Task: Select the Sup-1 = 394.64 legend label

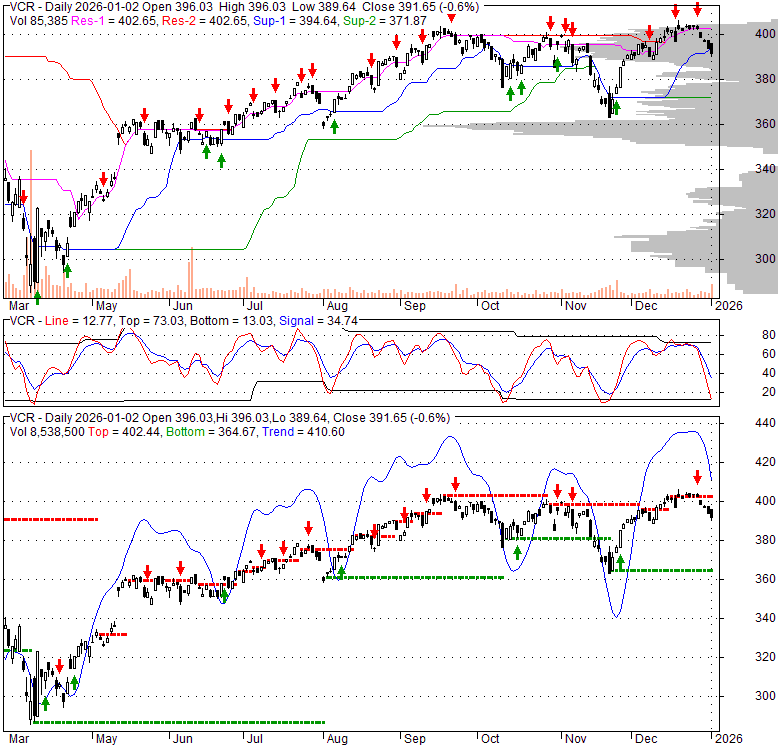Action: [x=295, y=21]
